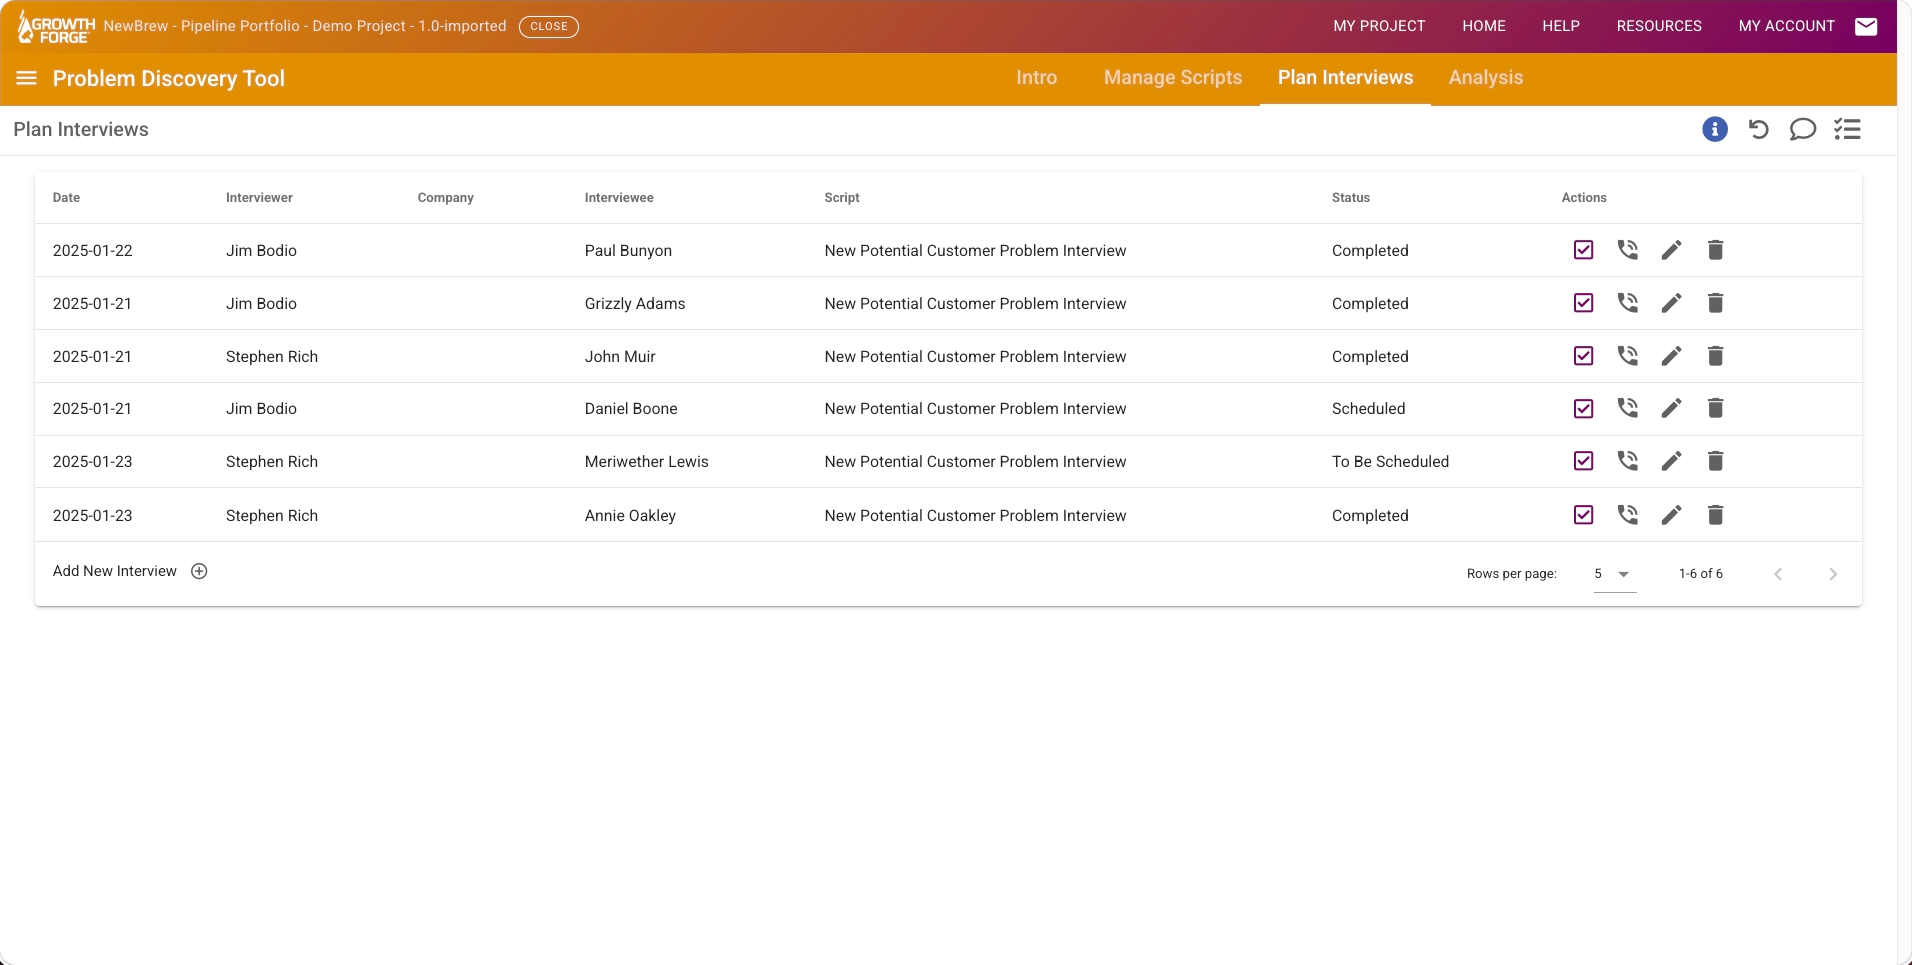The width and height of the screenshot is (1912, 965).
Task: Delete the Grizzly Adams interview row
Action: tap(1716, 303)
